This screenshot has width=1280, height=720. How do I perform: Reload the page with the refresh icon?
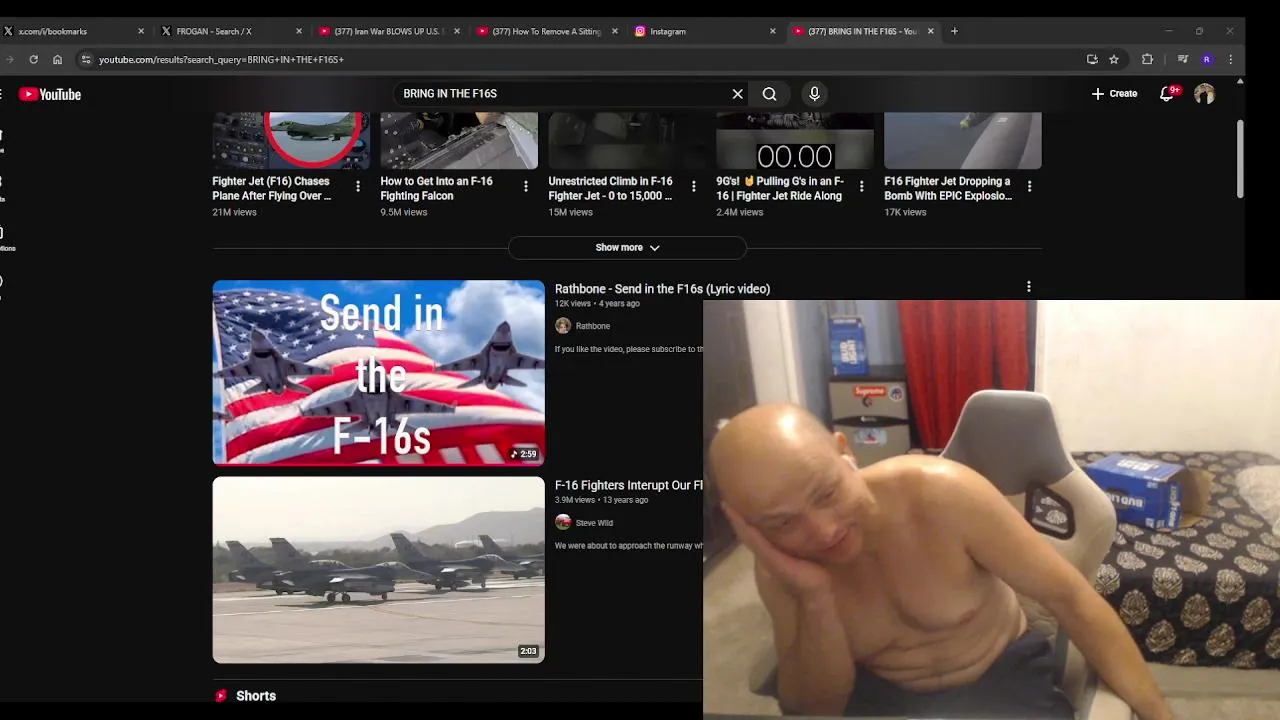click(x=33, y=59)
